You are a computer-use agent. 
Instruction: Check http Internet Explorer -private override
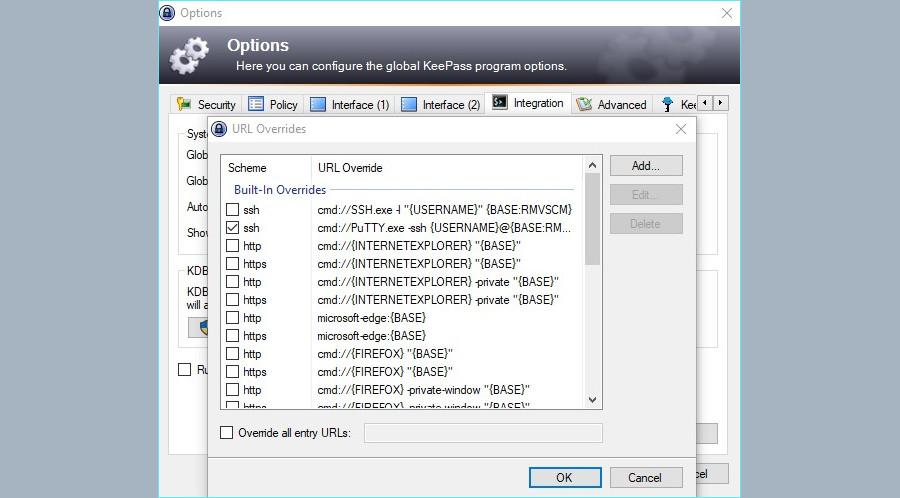[x=232, y=282]
